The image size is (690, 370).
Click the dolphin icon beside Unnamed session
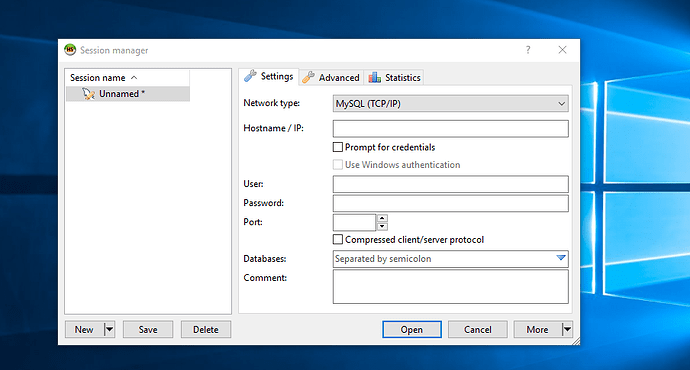(88, 94)
